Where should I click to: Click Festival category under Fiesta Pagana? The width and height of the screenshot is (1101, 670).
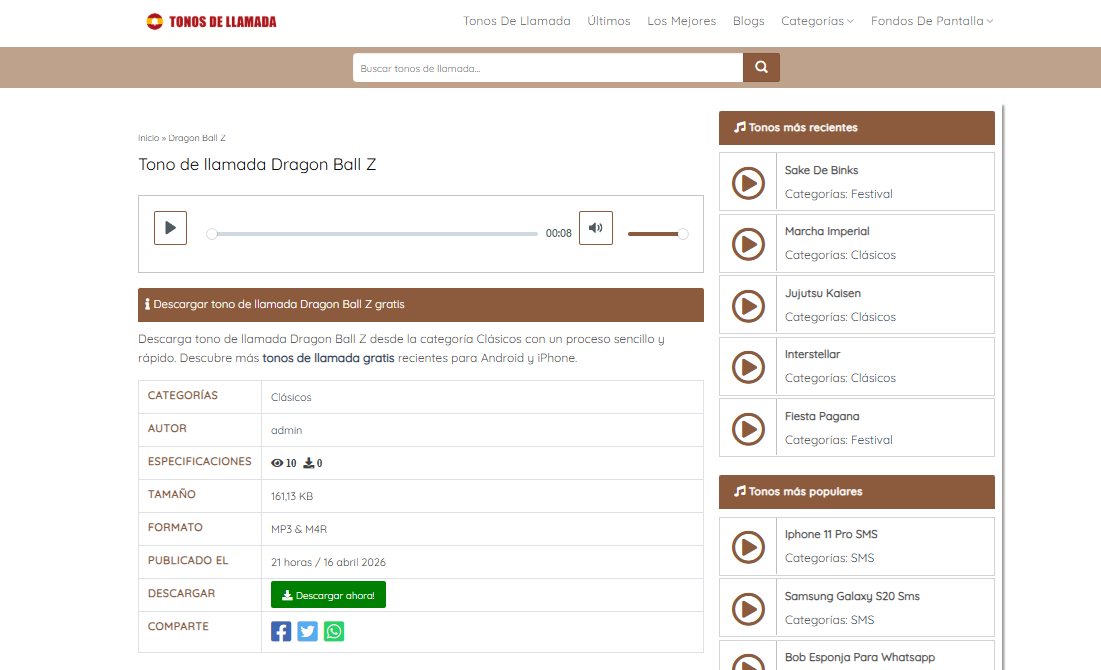pyautogui.click(x=871, y=440)
